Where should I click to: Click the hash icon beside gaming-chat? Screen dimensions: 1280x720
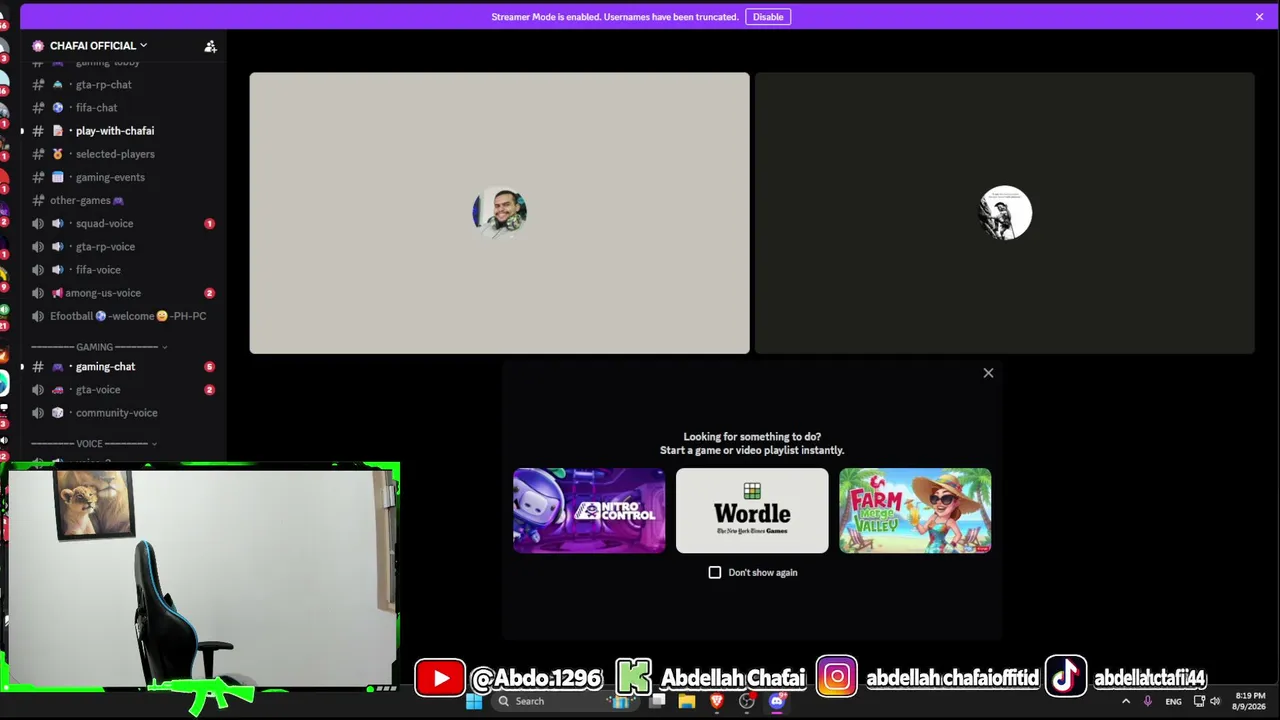pos(38,367)
